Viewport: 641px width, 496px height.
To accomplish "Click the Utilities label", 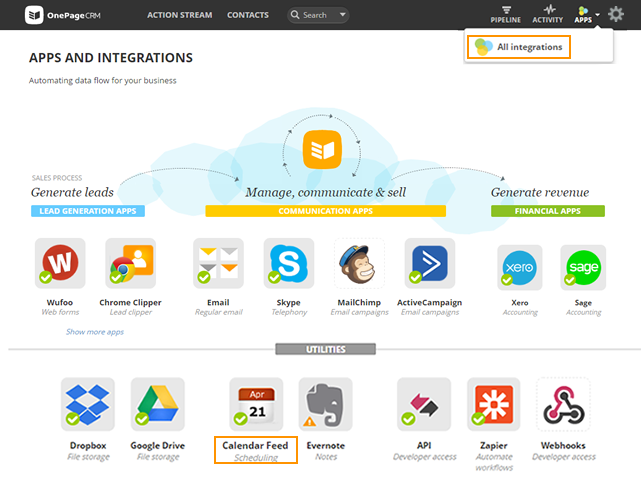I will coord(326,349).
